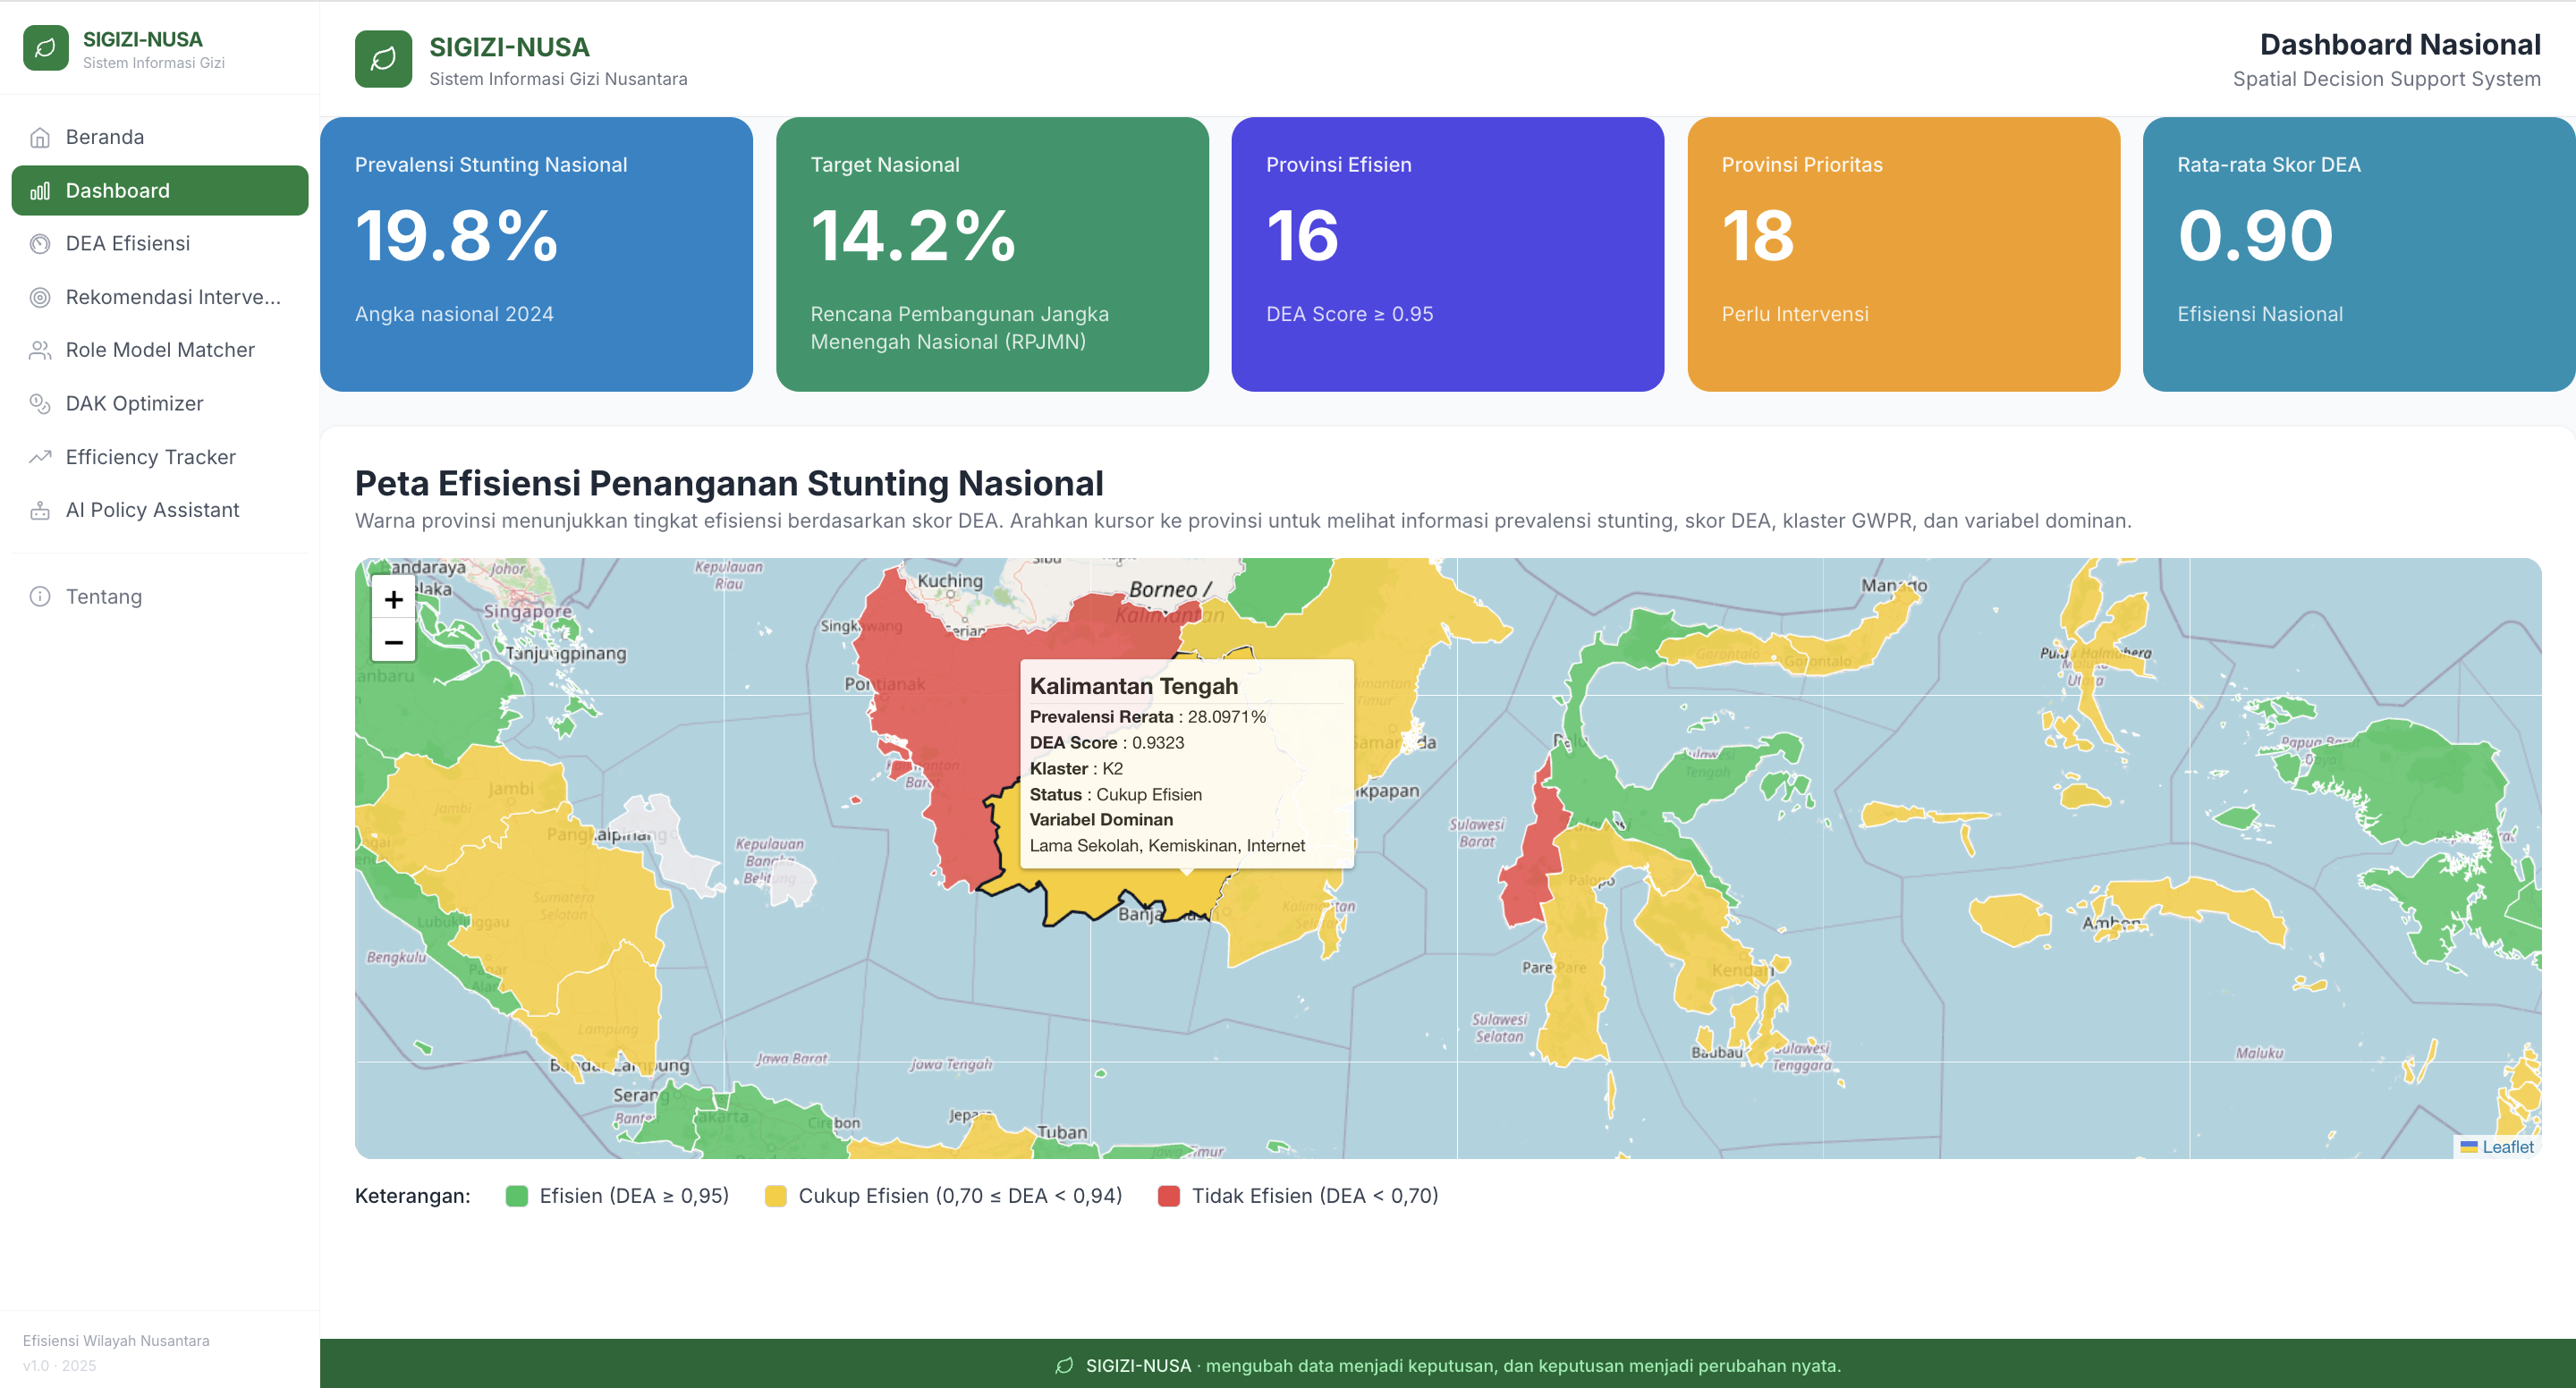Click the DEA Efisiensi gauge icon
Image resolution: width=2576 pixels, height=1388 pixels.
pos(40,244)
